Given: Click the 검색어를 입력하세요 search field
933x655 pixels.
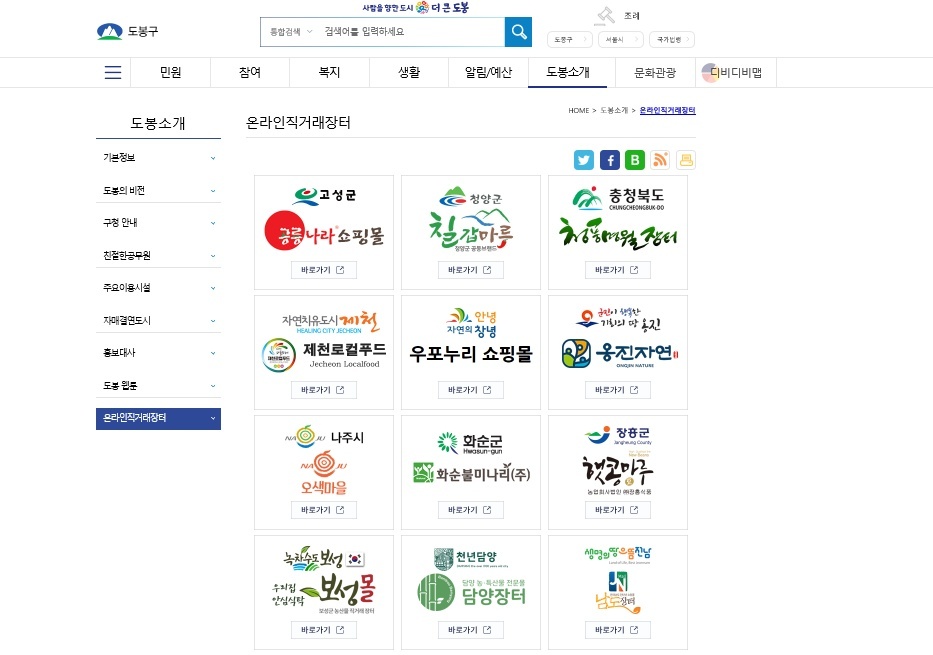Looking at the screenshot, I should pos(410,32).
